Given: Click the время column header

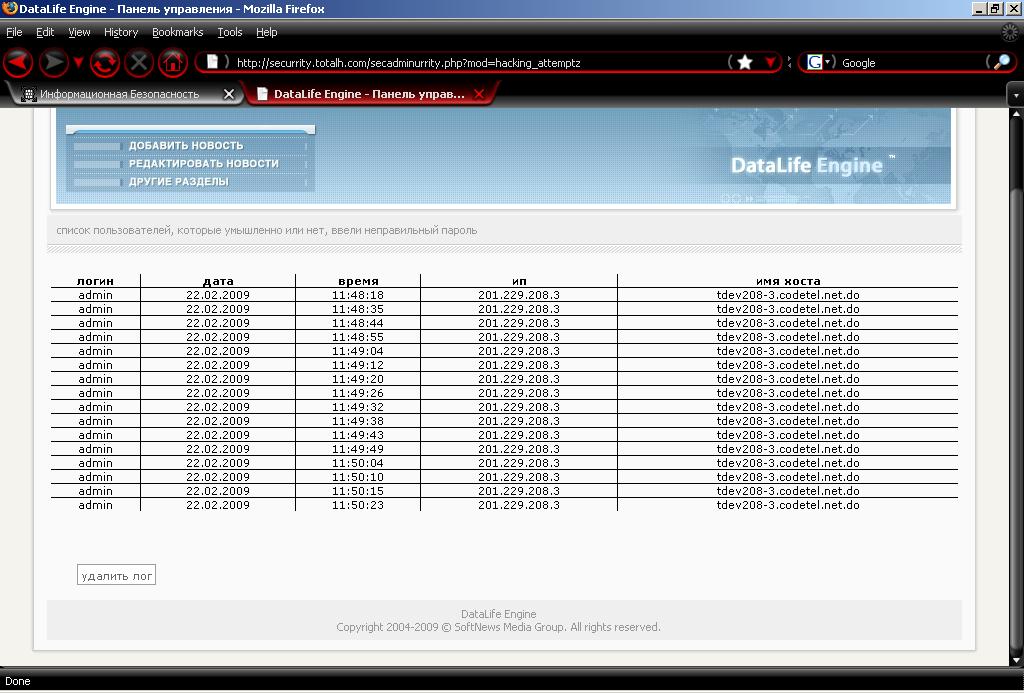Looking at the screenshot, I should tap(359, 281).
